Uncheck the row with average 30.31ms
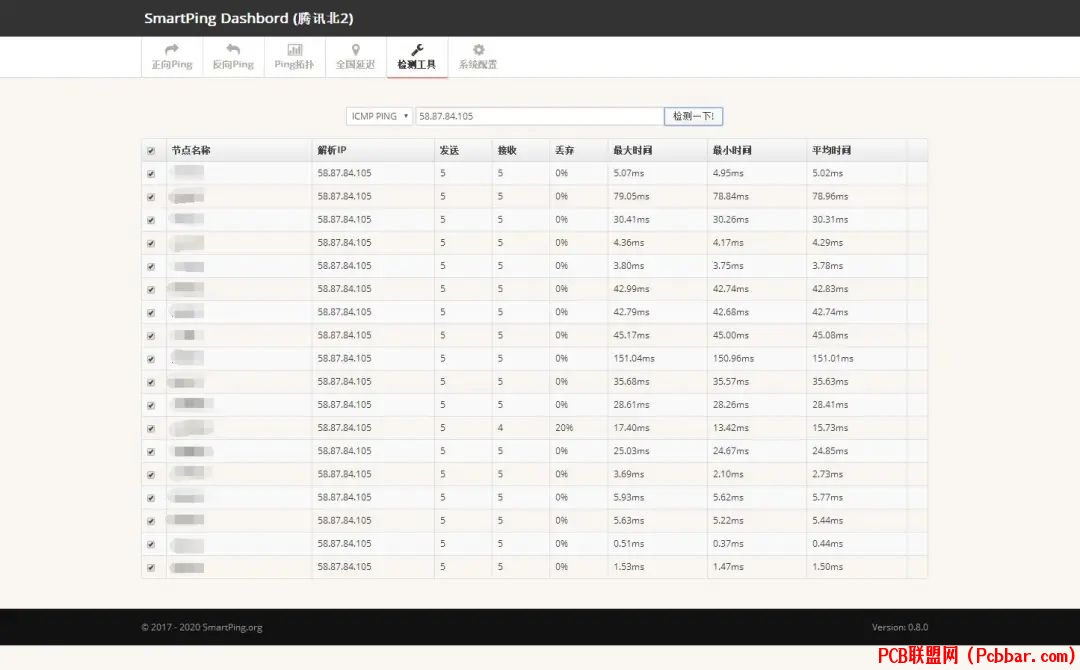1080x670 pixels. point(151,220)
